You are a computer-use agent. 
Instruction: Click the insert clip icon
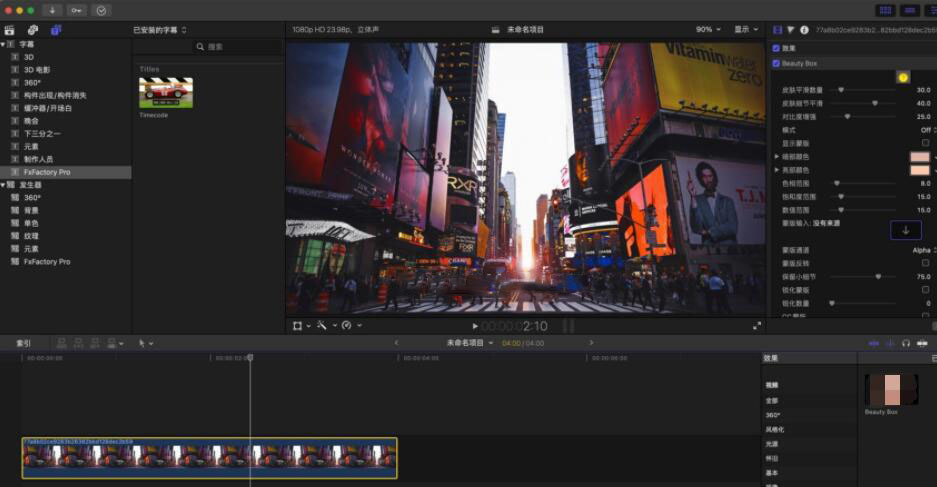[x=78, y=343]
